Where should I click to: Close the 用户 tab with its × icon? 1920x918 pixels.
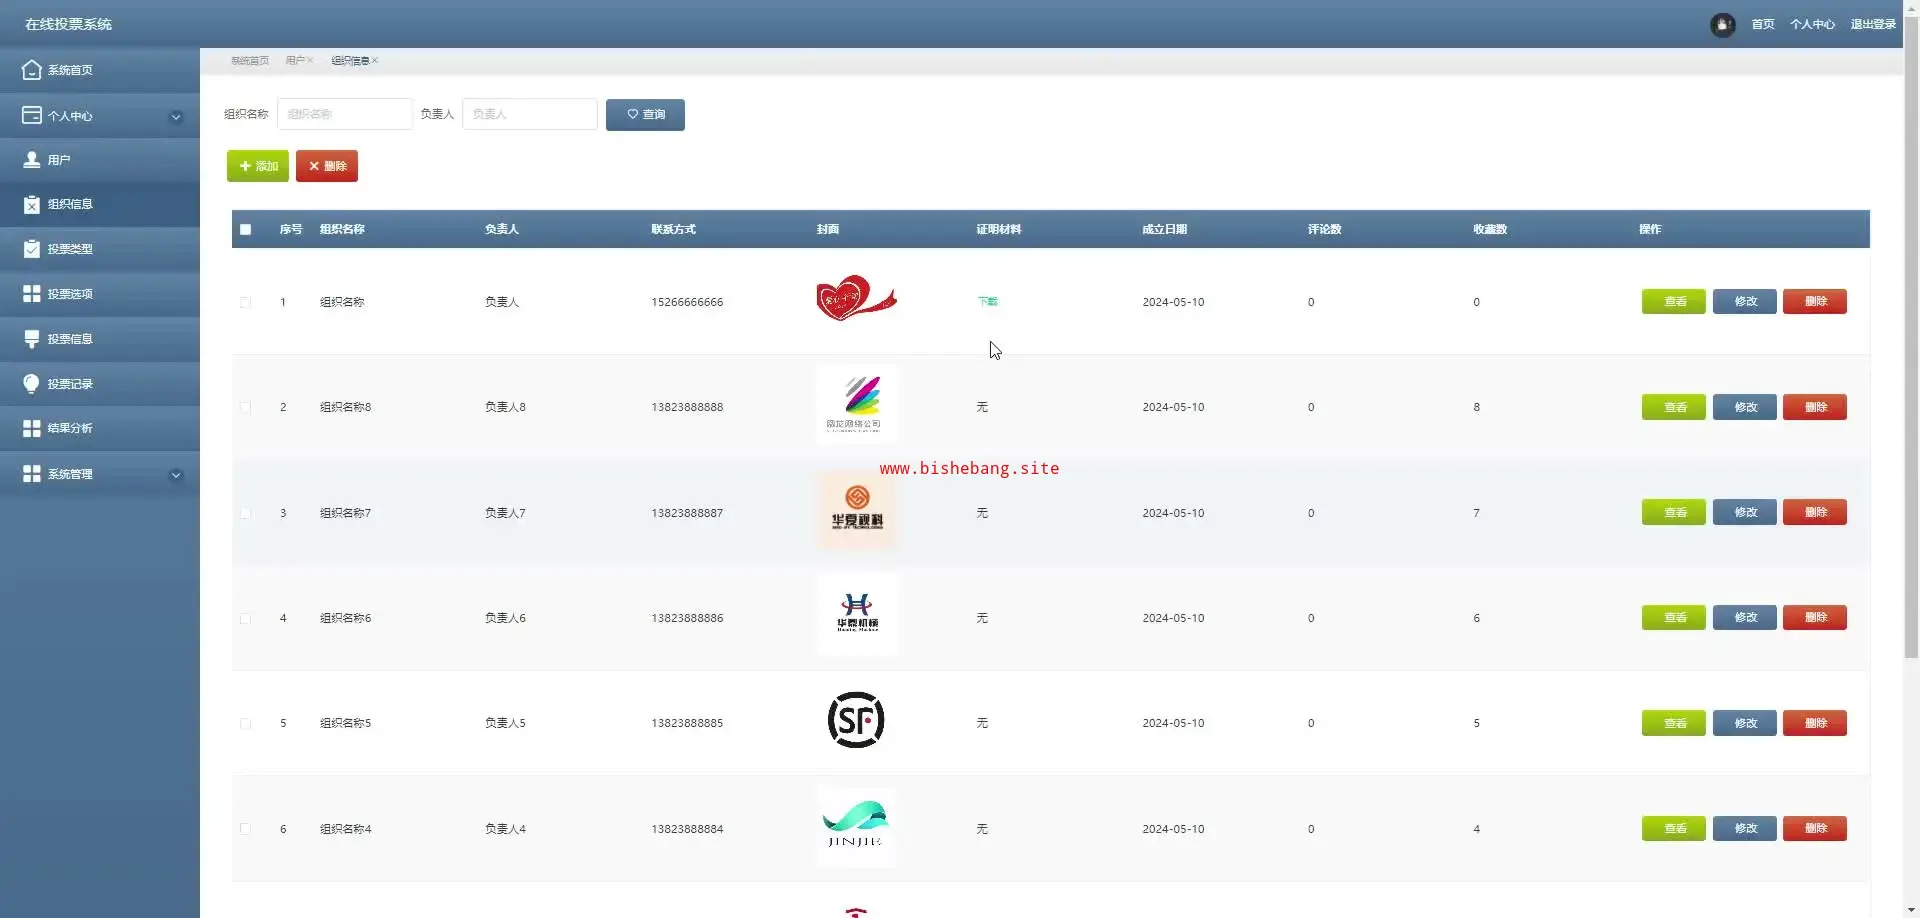310,61
